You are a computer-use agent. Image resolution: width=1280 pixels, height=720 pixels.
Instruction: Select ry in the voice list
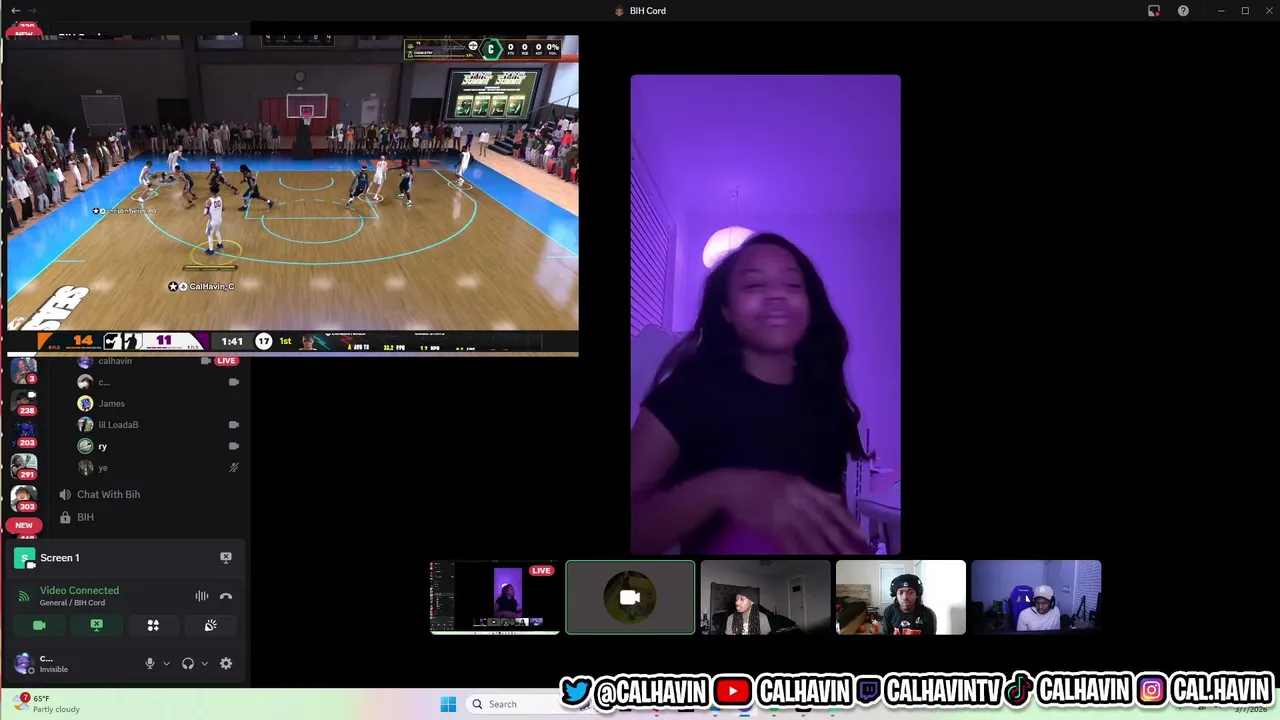[102, 446]
